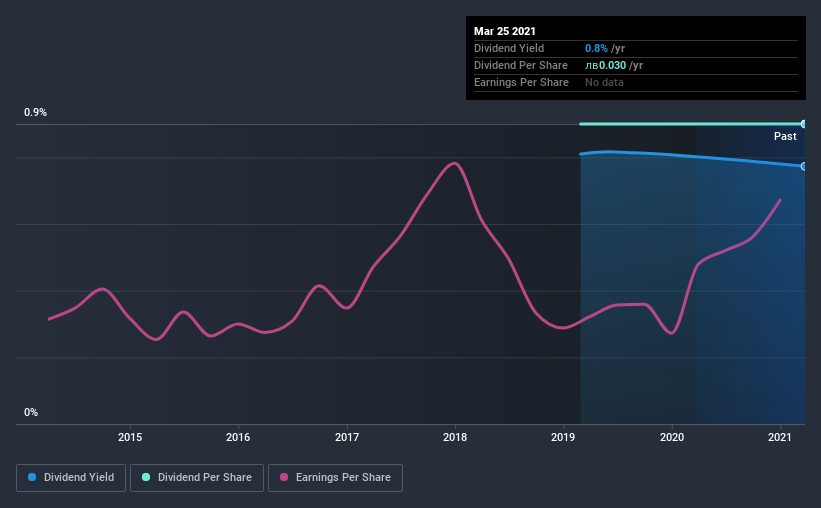Click the 0.8% /yr dividend yield value

pyautogui.click(x=604, y=48)
